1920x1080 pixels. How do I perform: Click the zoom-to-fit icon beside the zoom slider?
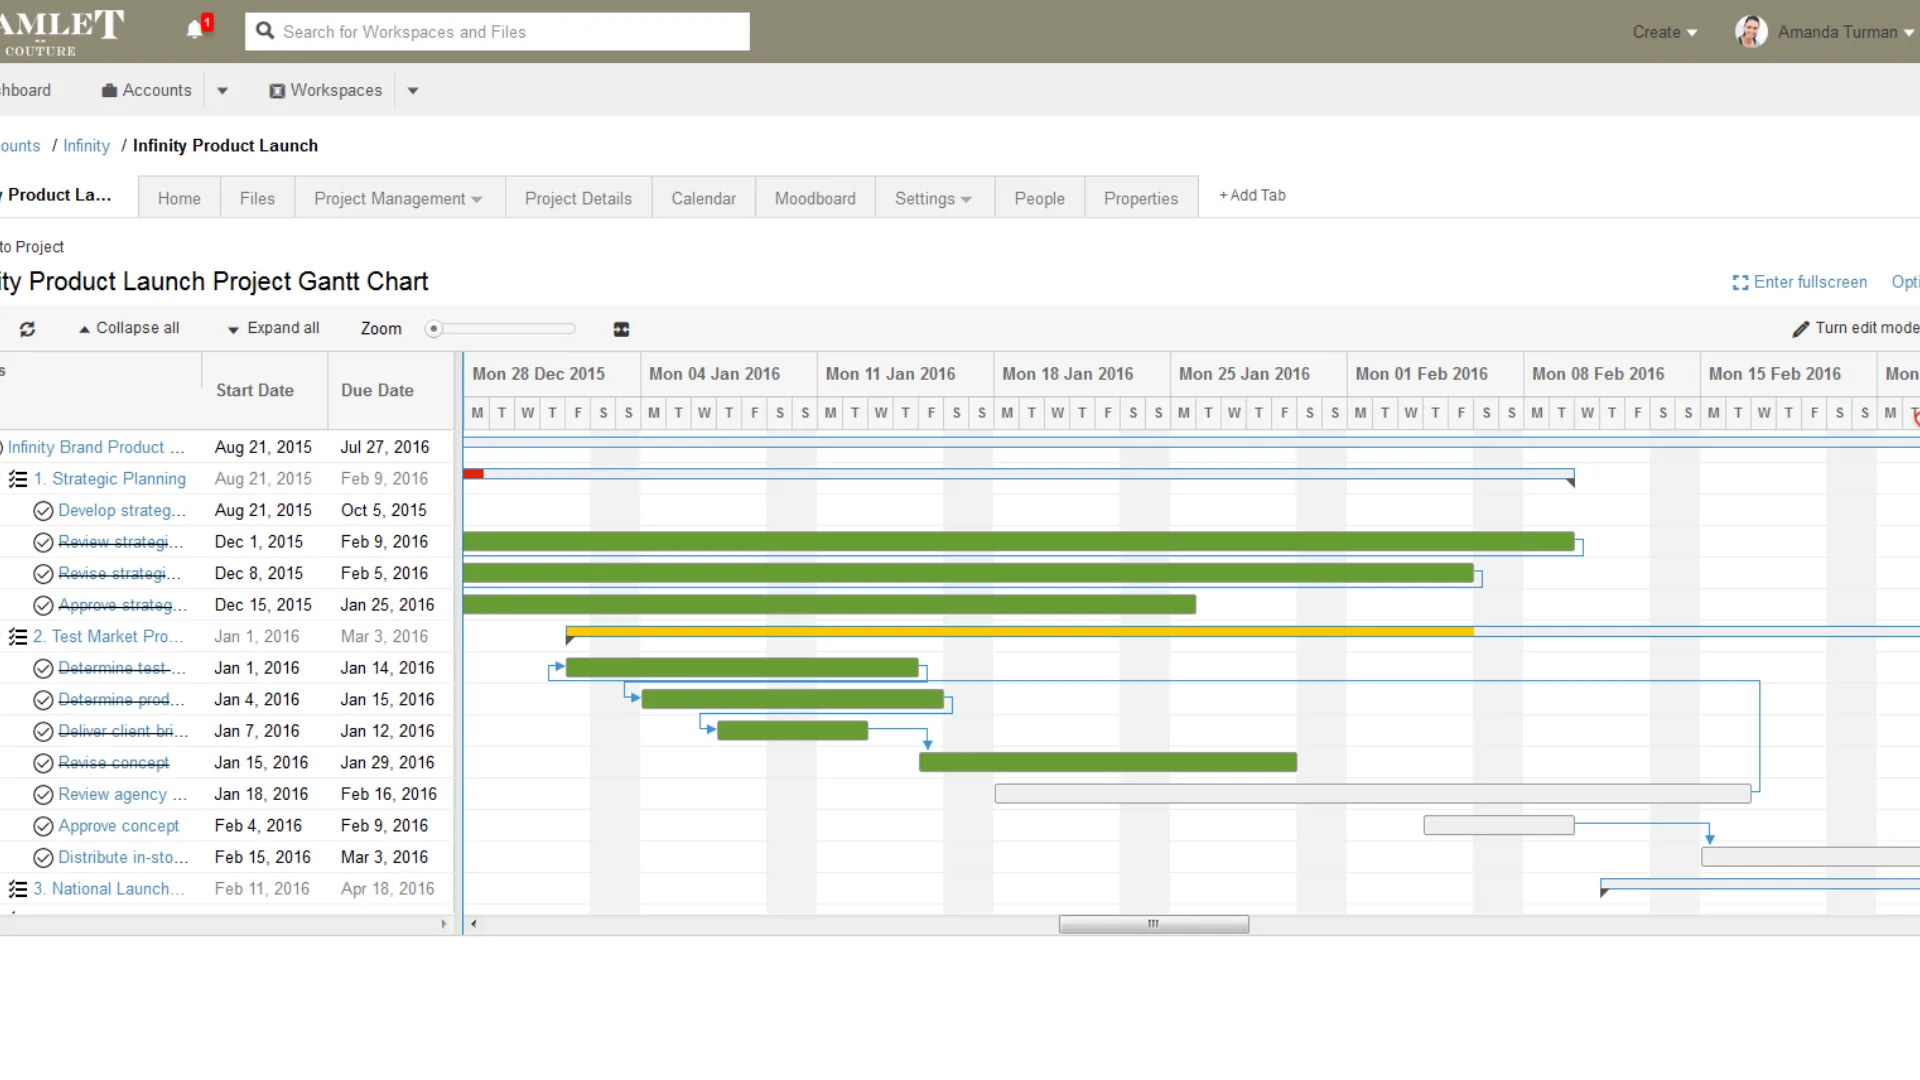point(621,329)
